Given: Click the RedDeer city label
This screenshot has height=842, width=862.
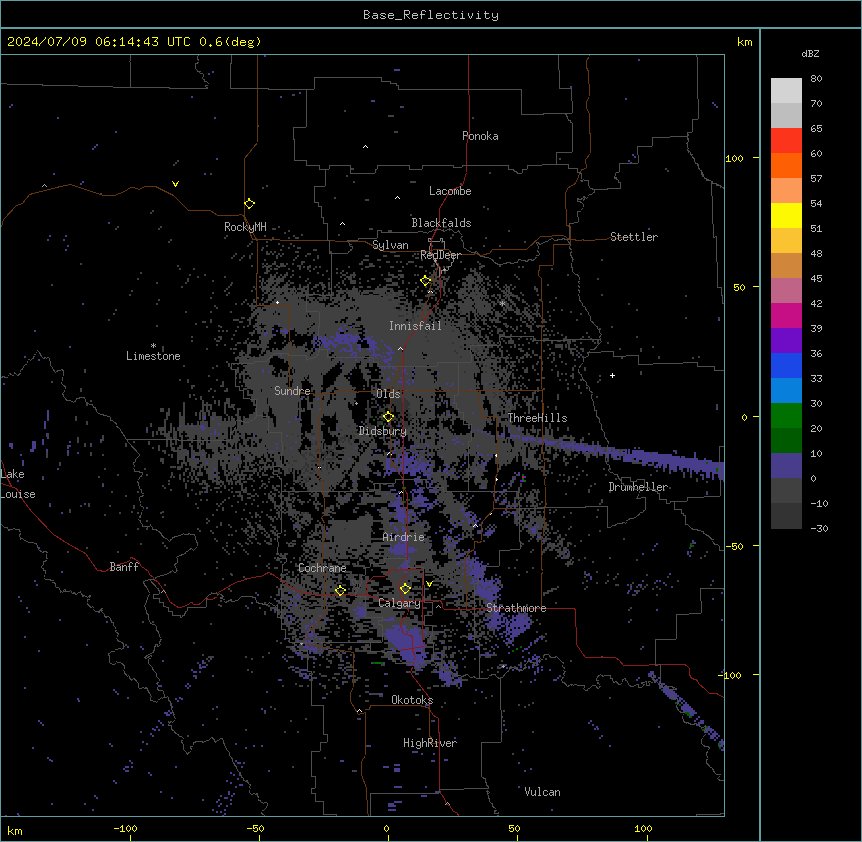Looking at the screenshot, I should point(440,255).
